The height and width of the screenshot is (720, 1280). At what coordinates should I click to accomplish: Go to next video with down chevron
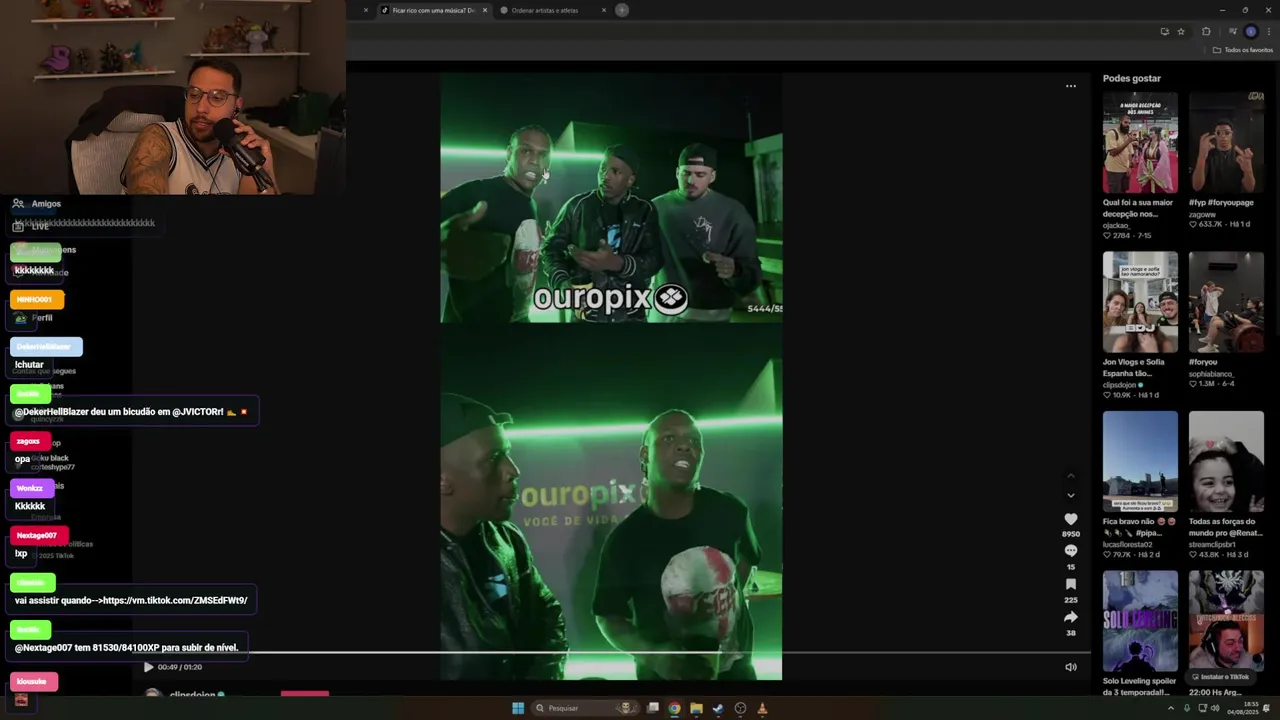tap(1071, 495)
